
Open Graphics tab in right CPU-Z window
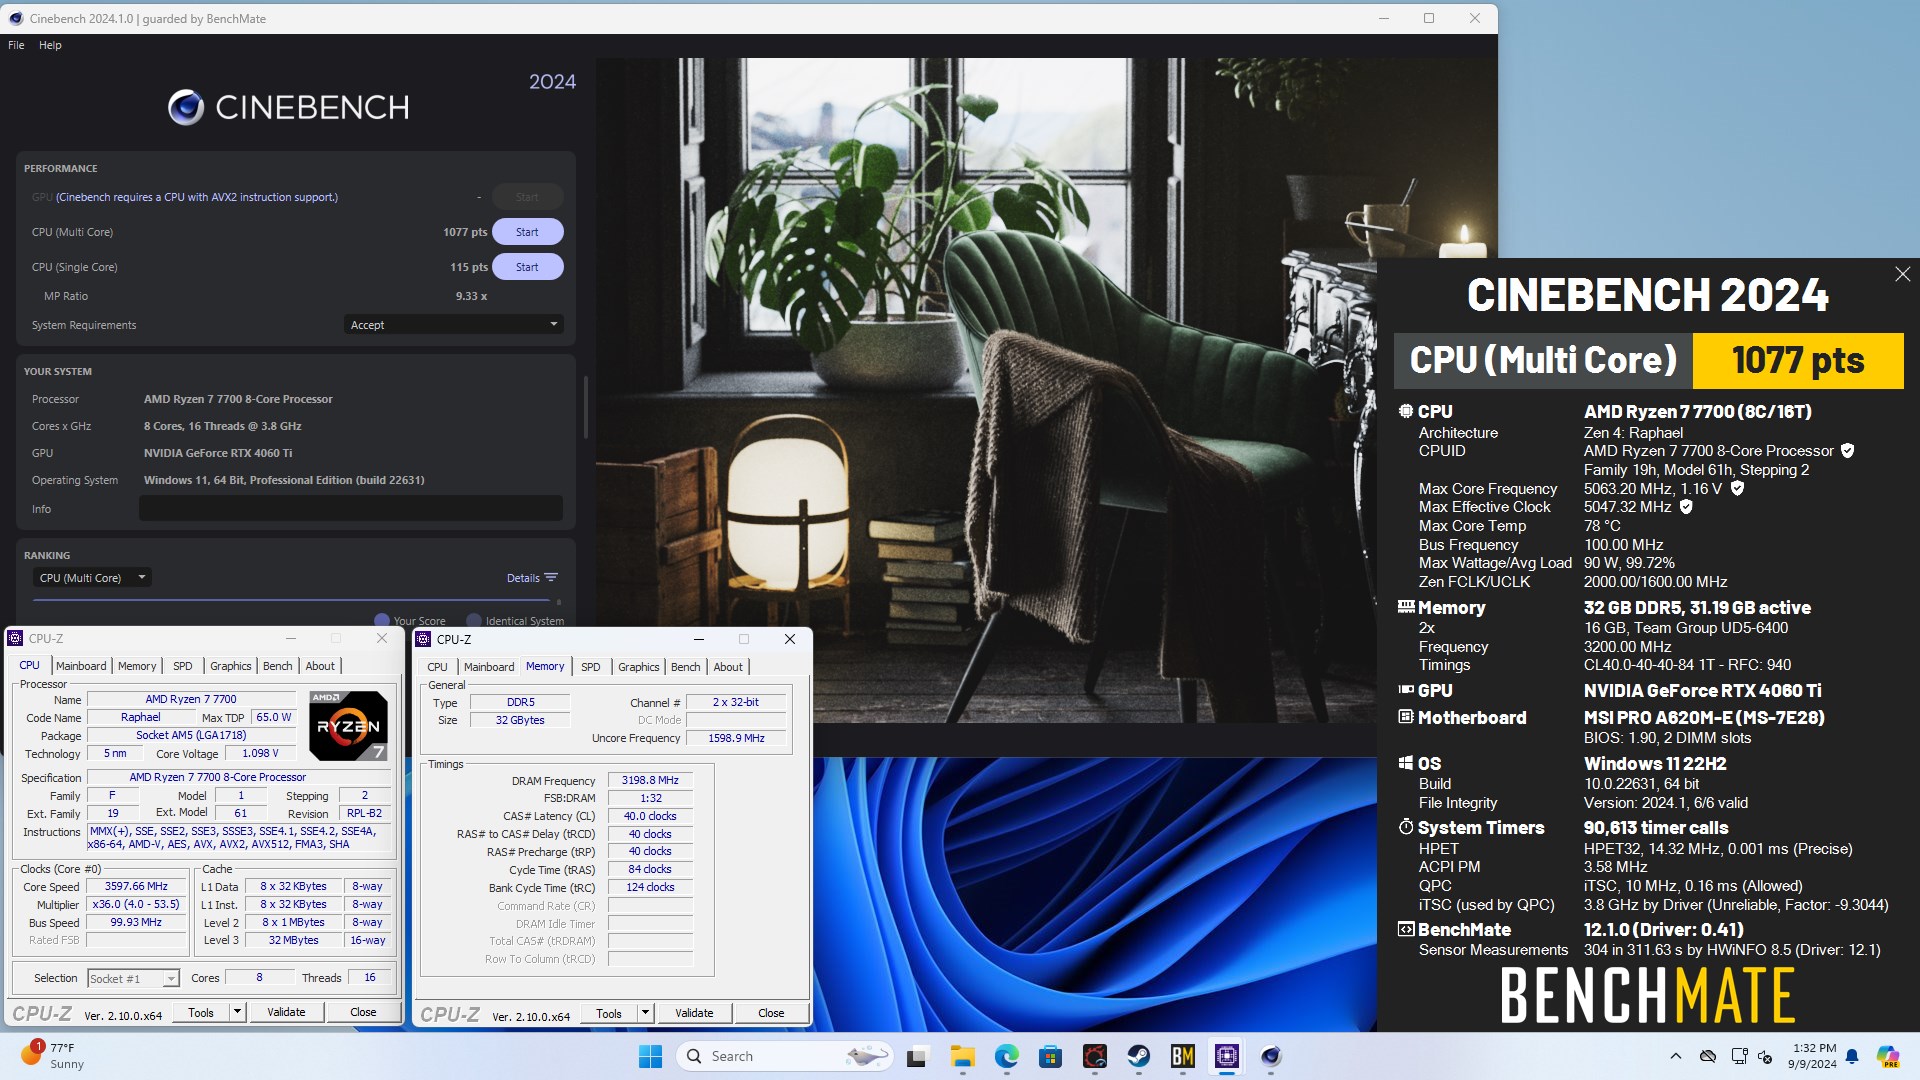click(639, 667)
